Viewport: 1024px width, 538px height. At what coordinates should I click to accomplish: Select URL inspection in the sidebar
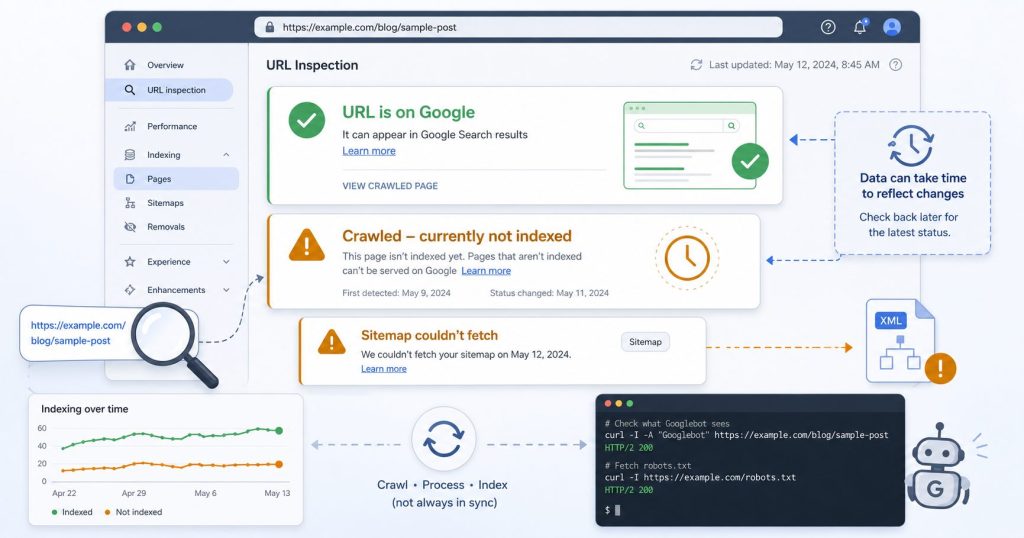pyautogui.click(x=169, y=90)
